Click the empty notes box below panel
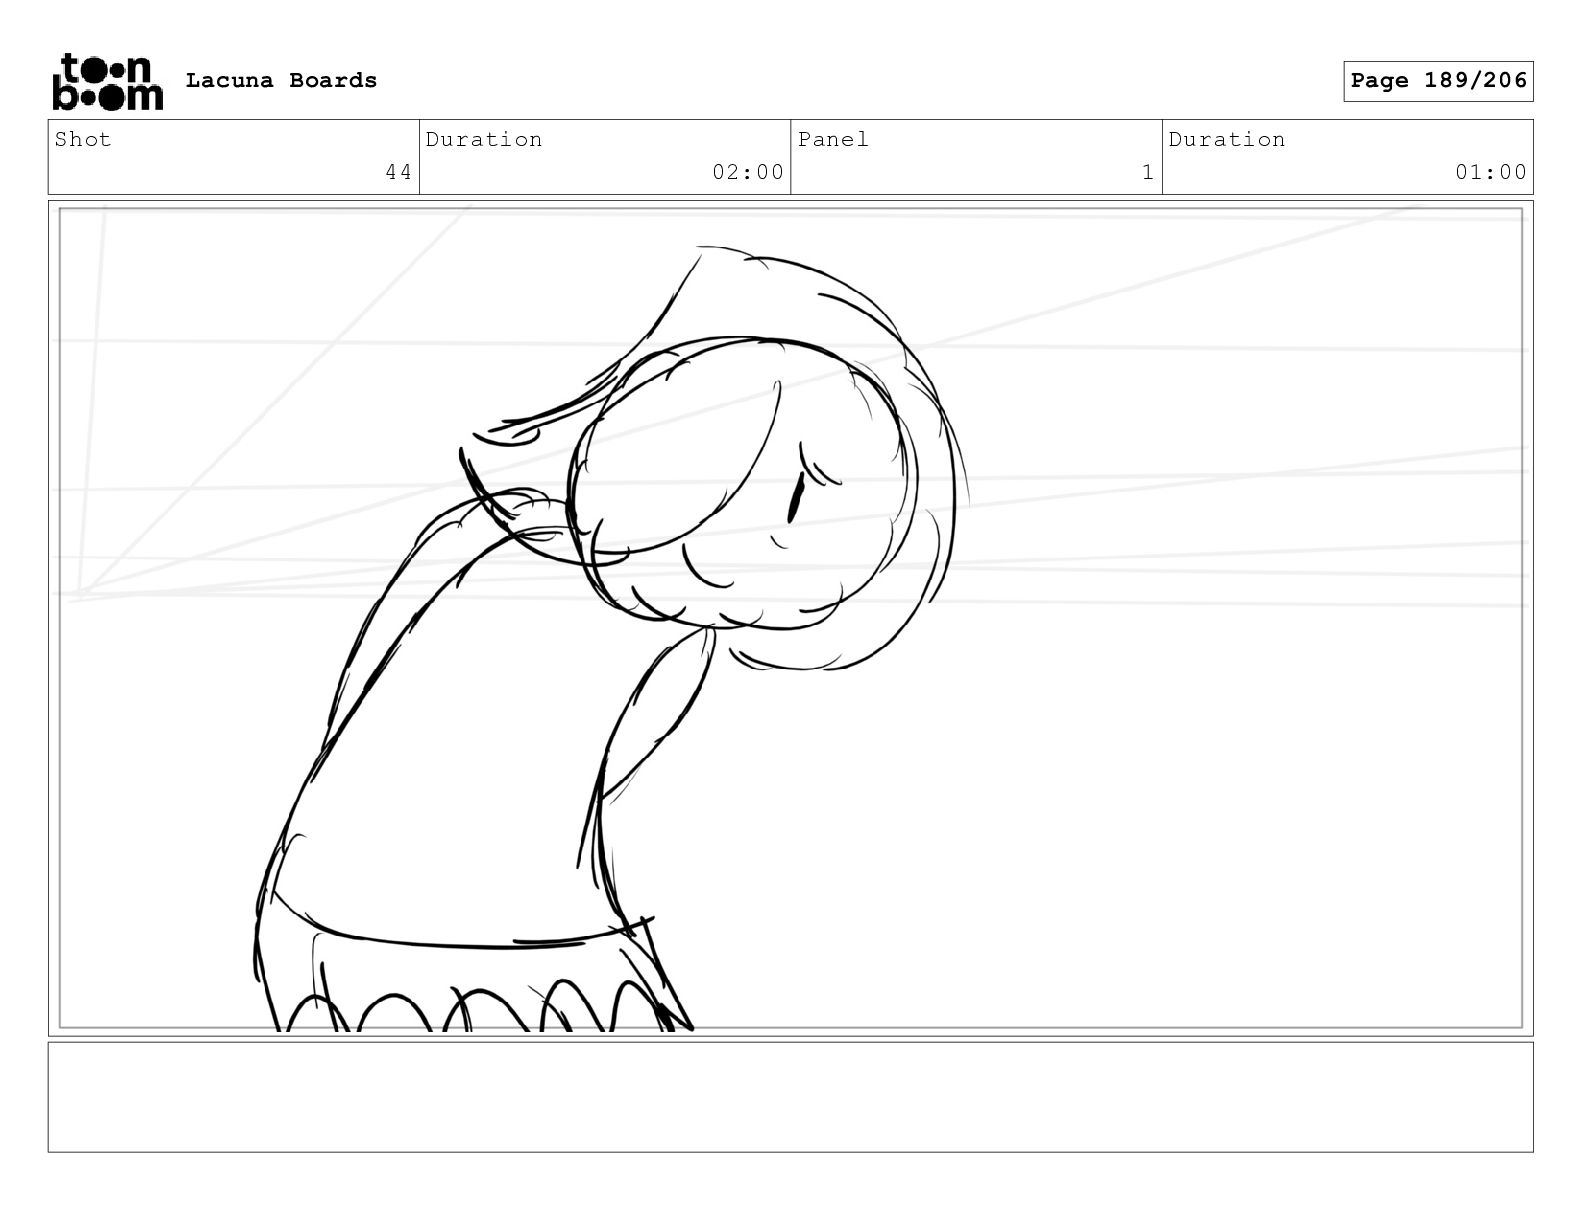This screenshot has width=1584, height=1224. (x=791, y=1097)
